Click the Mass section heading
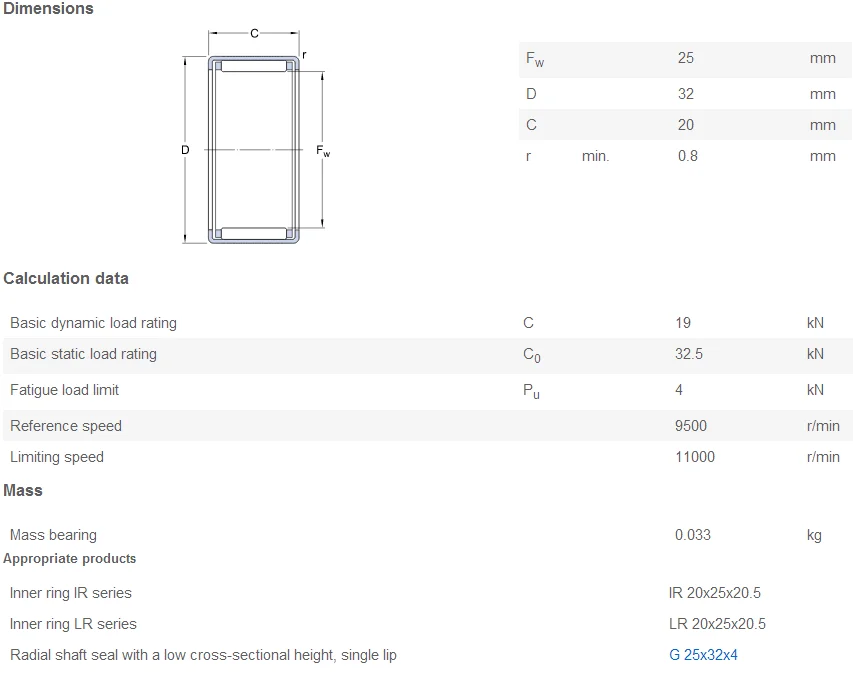 [23, 490]
